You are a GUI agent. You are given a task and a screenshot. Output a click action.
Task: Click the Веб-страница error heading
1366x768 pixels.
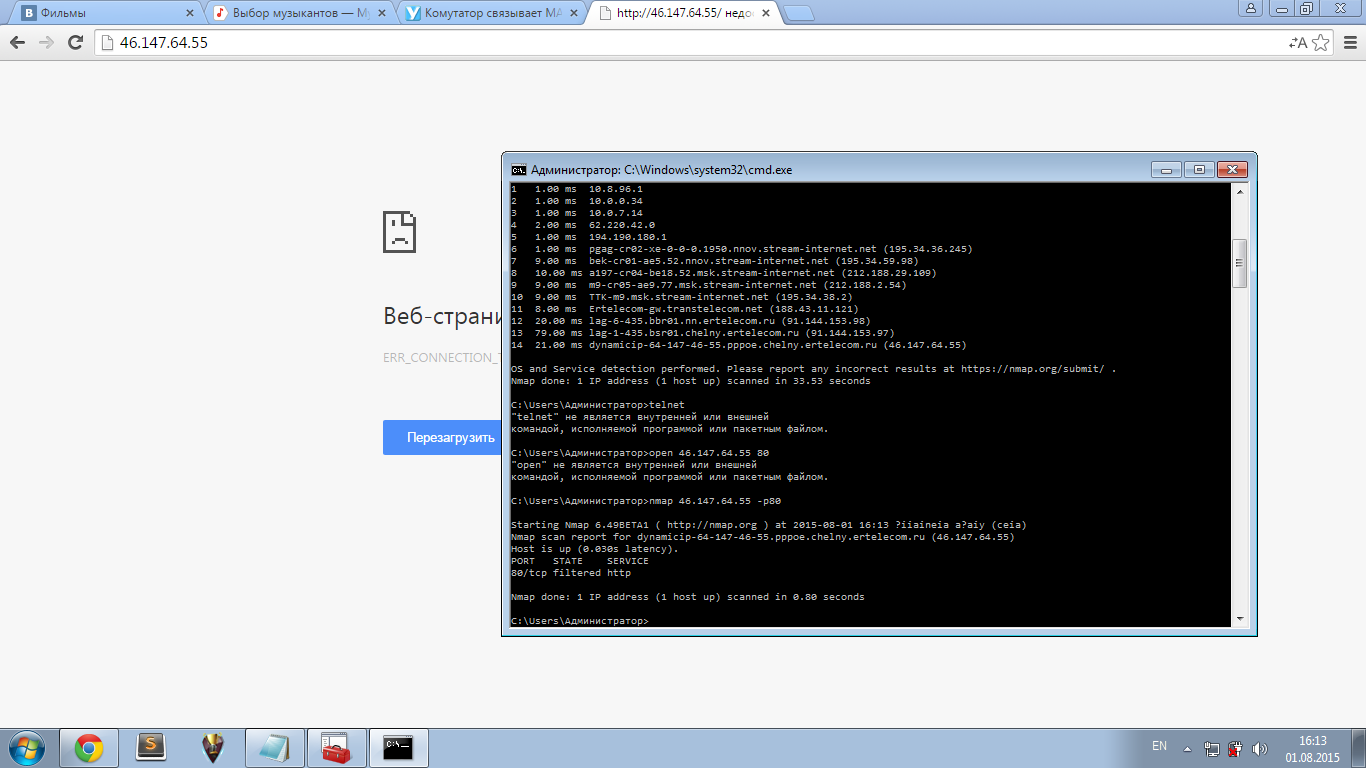pyautogui.click(x=442, y=317)
